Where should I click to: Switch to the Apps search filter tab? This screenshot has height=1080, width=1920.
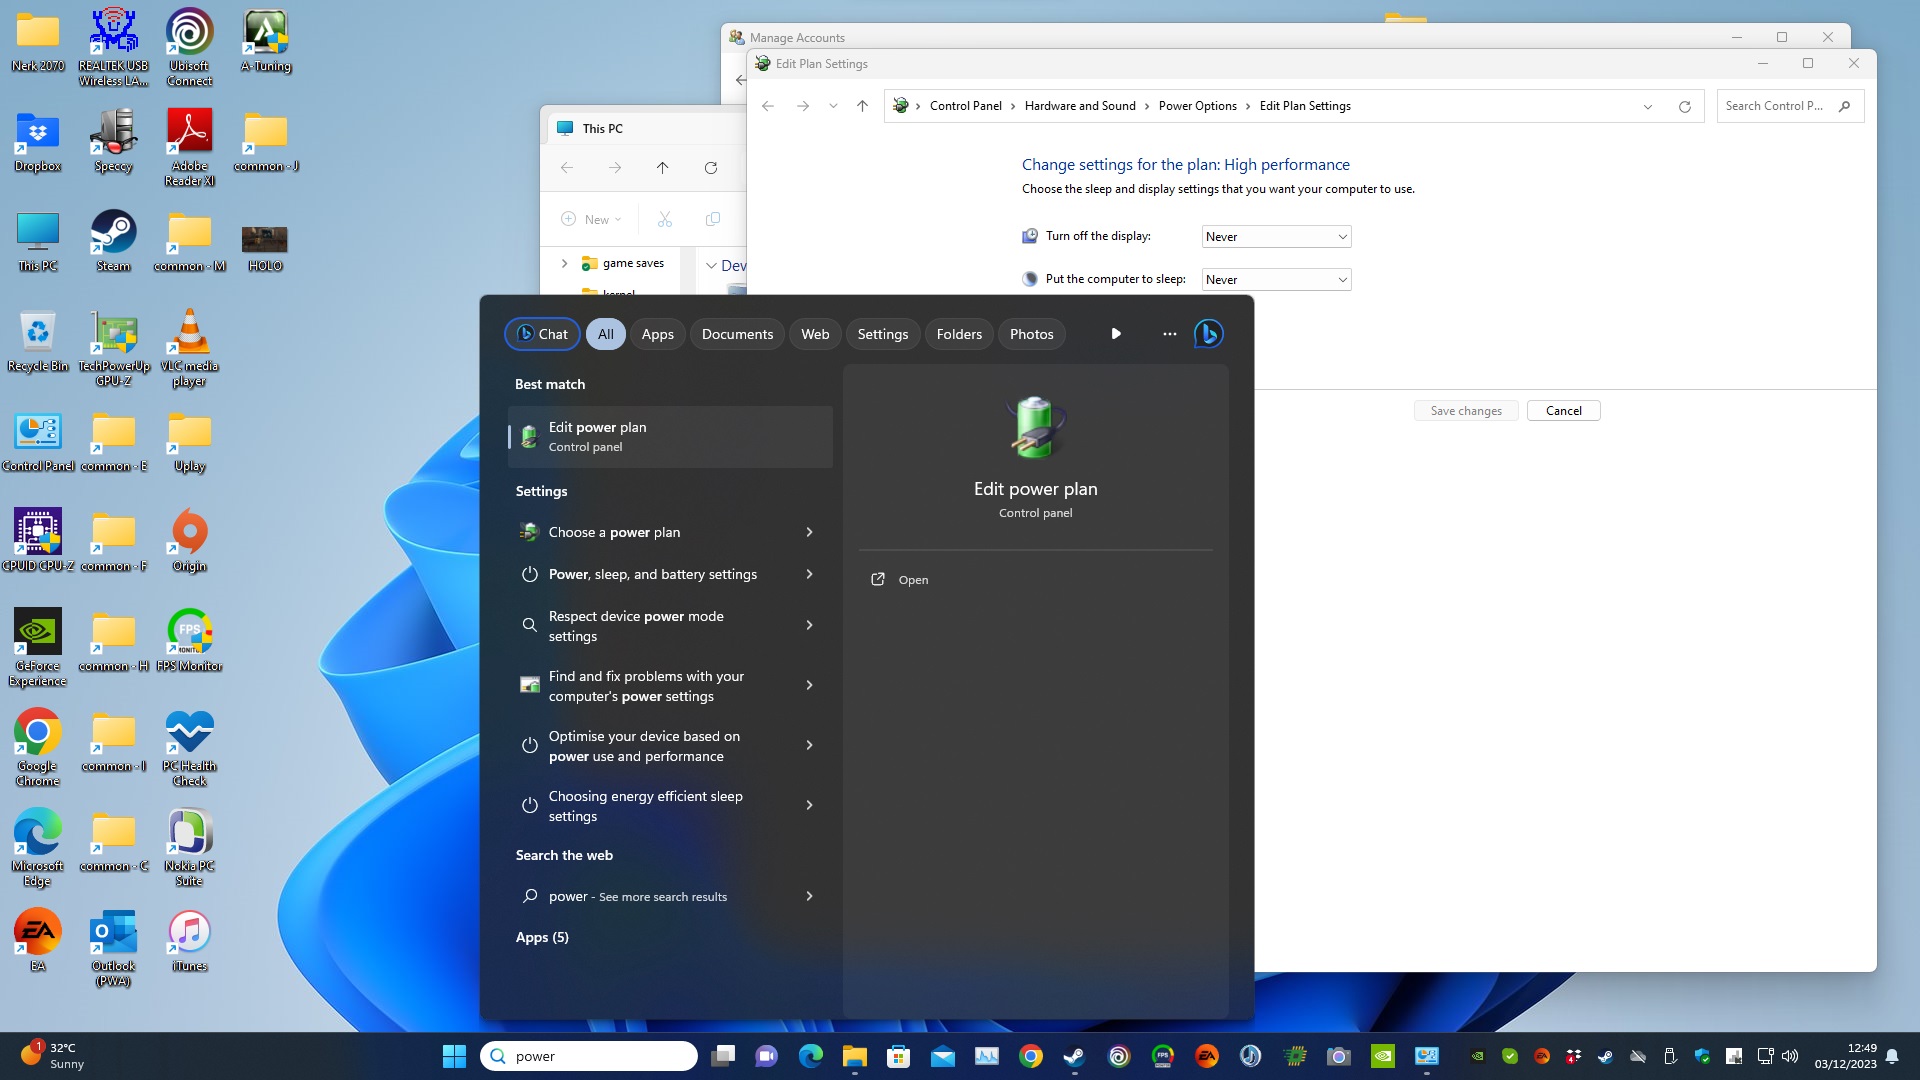pos(657,334)
